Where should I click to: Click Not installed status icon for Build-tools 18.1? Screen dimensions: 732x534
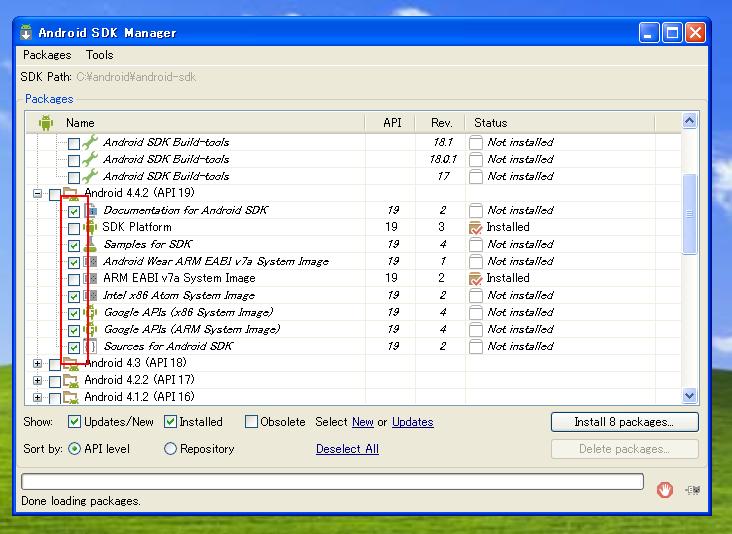pos(476,142)
